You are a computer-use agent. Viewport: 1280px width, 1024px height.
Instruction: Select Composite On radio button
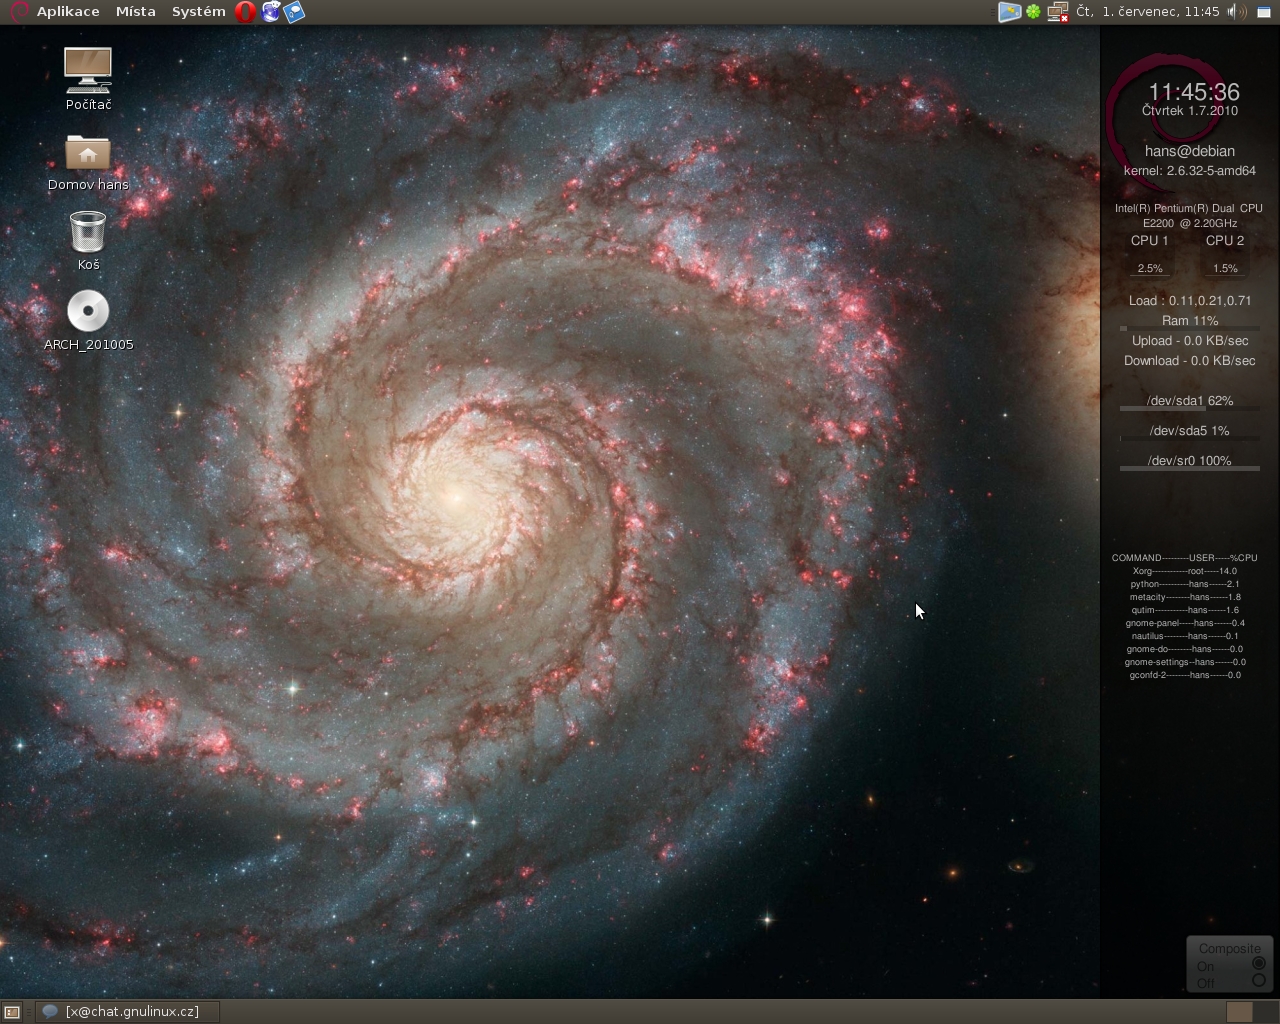(x=1258, y=964)
